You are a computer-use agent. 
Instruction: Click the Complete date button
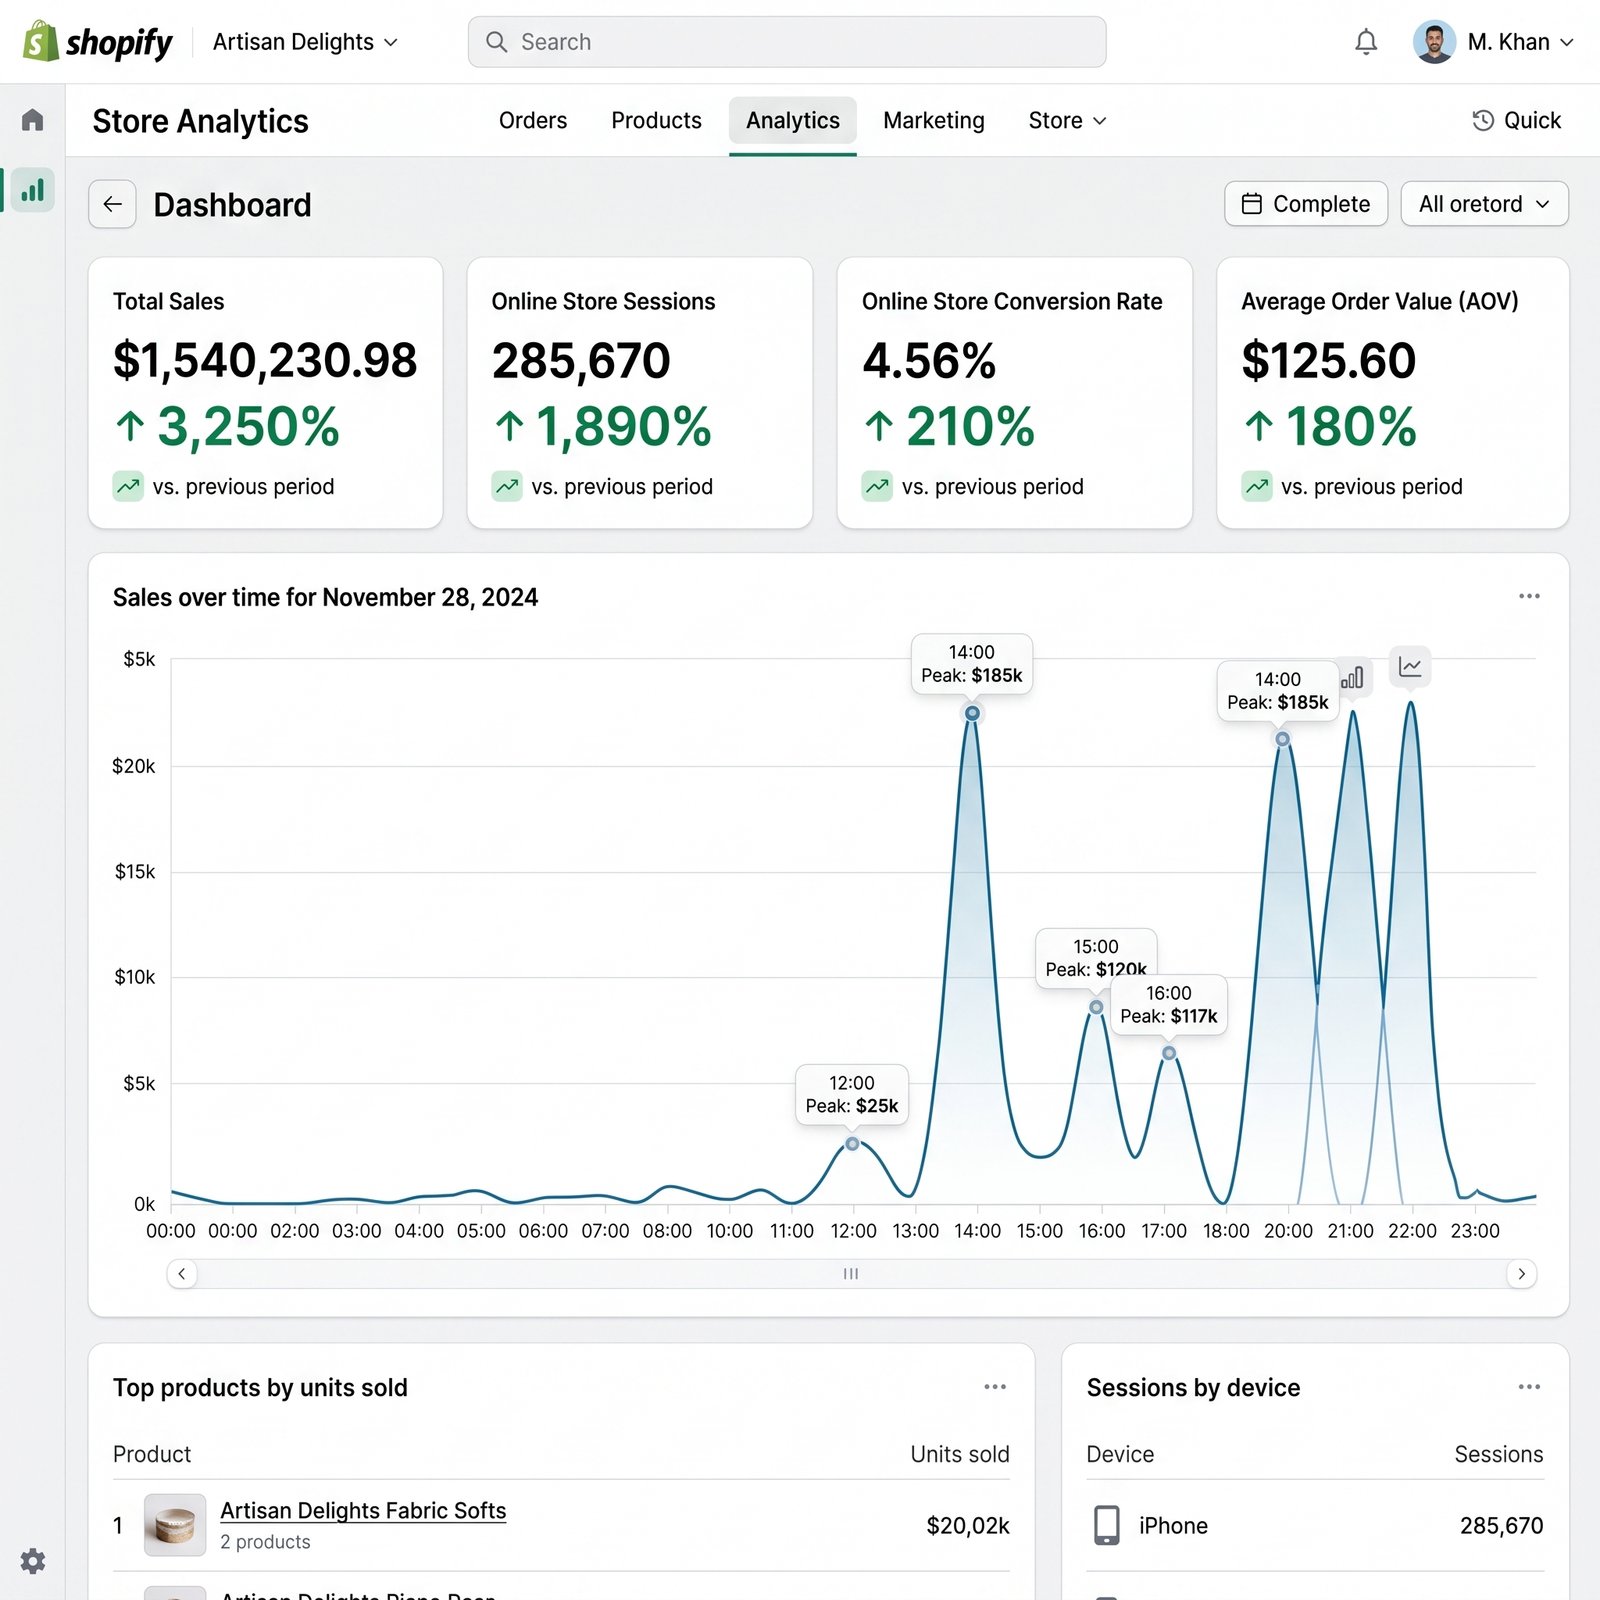coord(1306,204)
